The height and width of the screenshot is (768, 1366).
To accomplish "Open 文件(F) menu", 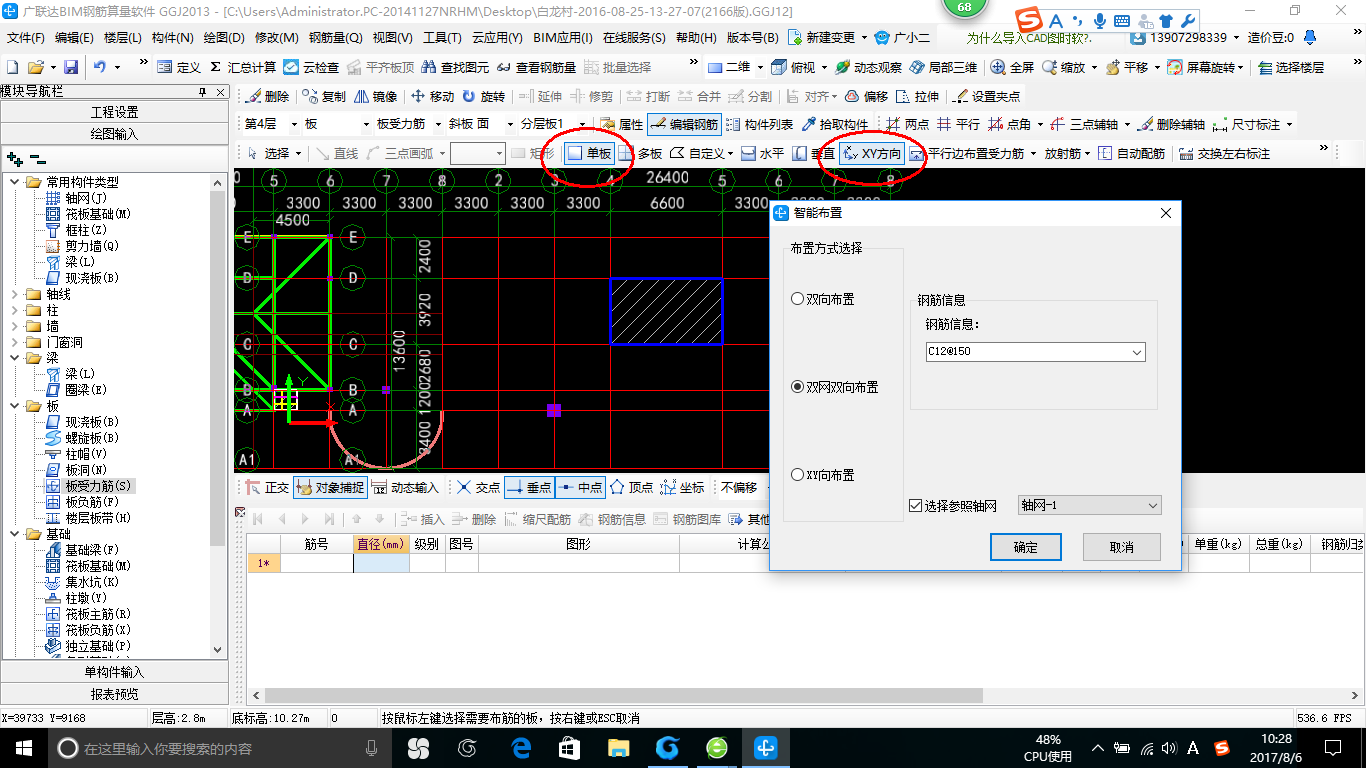I will click(26, 38).
